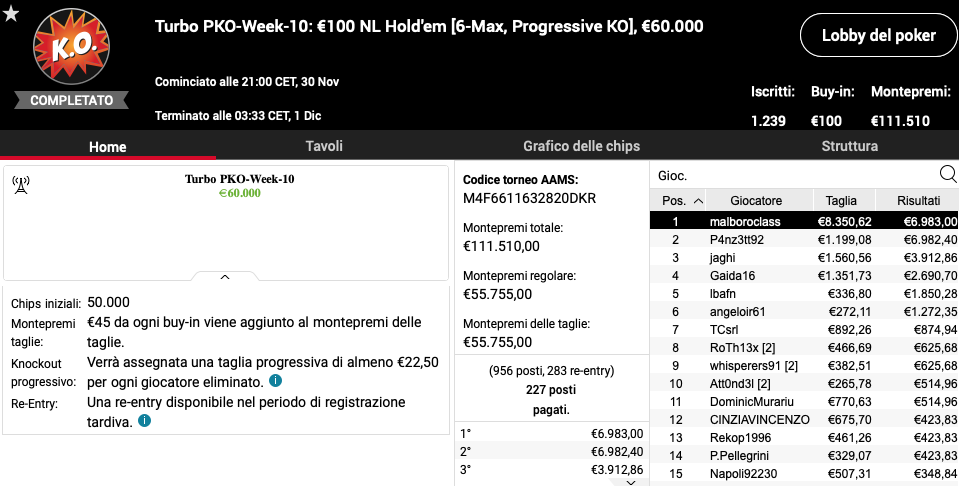The width and height of the screenshot is (959, 486).
Task: Open info icon beside Re-Entry text
Action: [144, 421]
